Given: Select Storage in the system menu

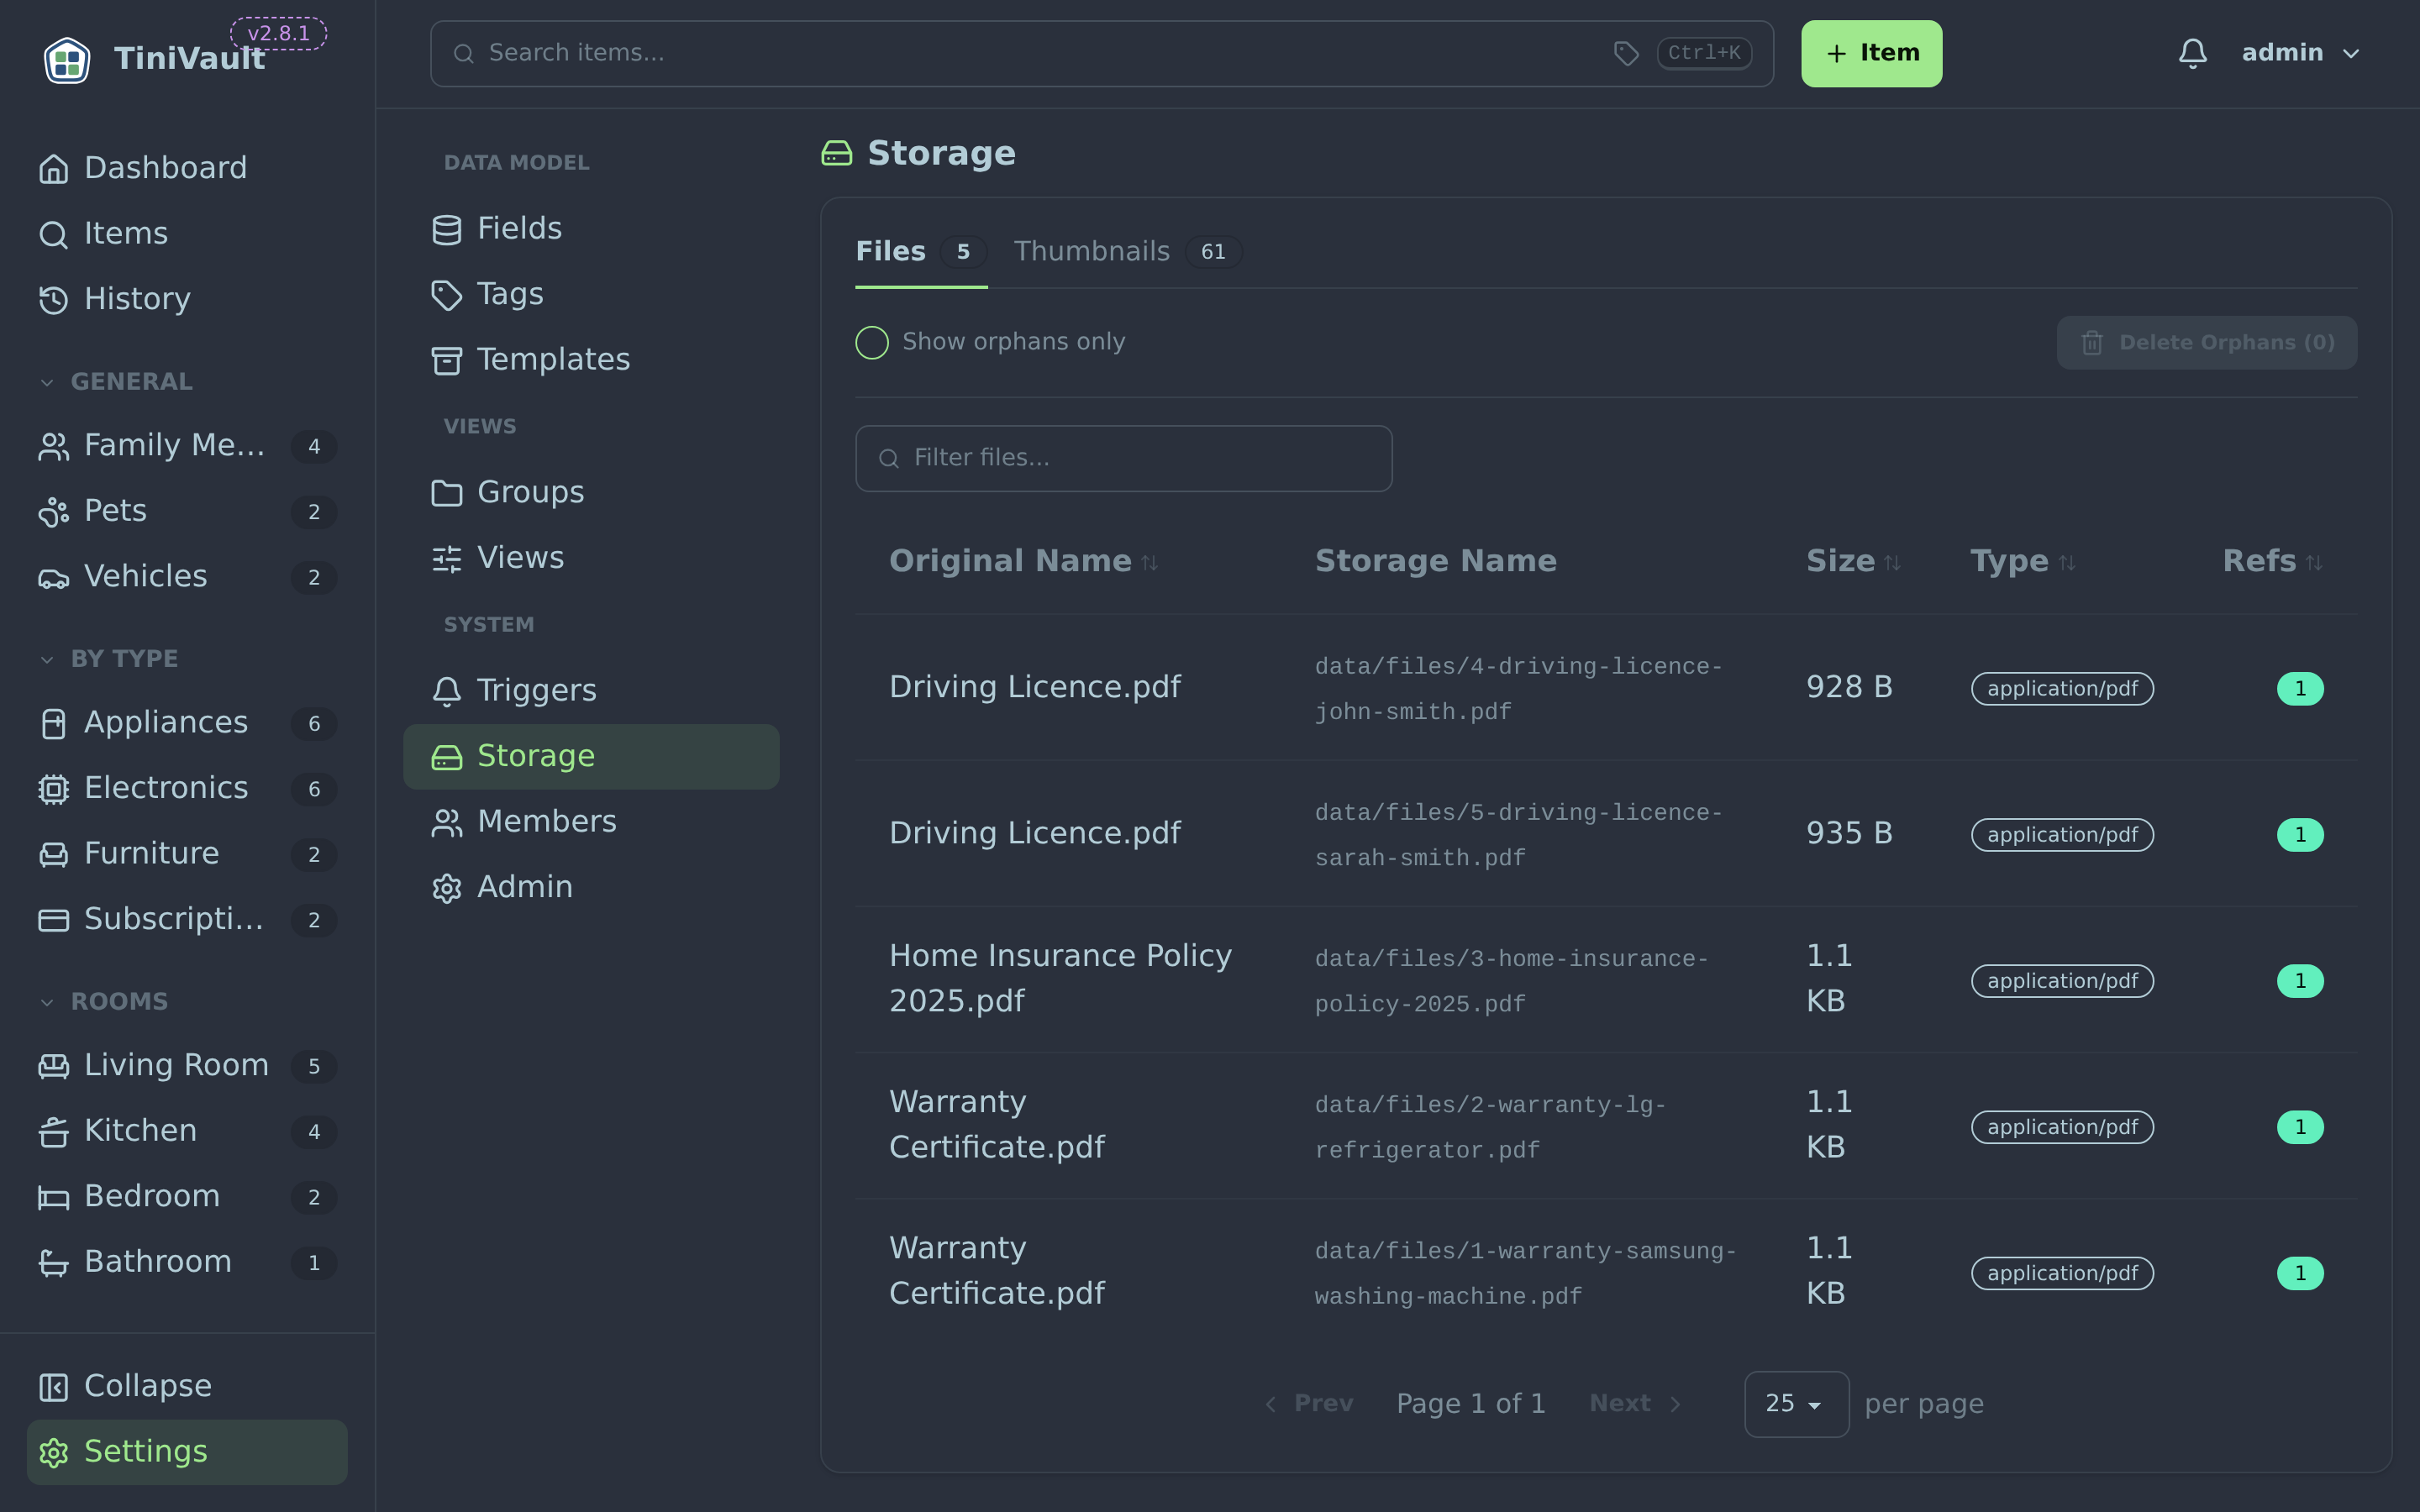Looking at the screenshot, I should pyautogui.click(x=591, y=757).
